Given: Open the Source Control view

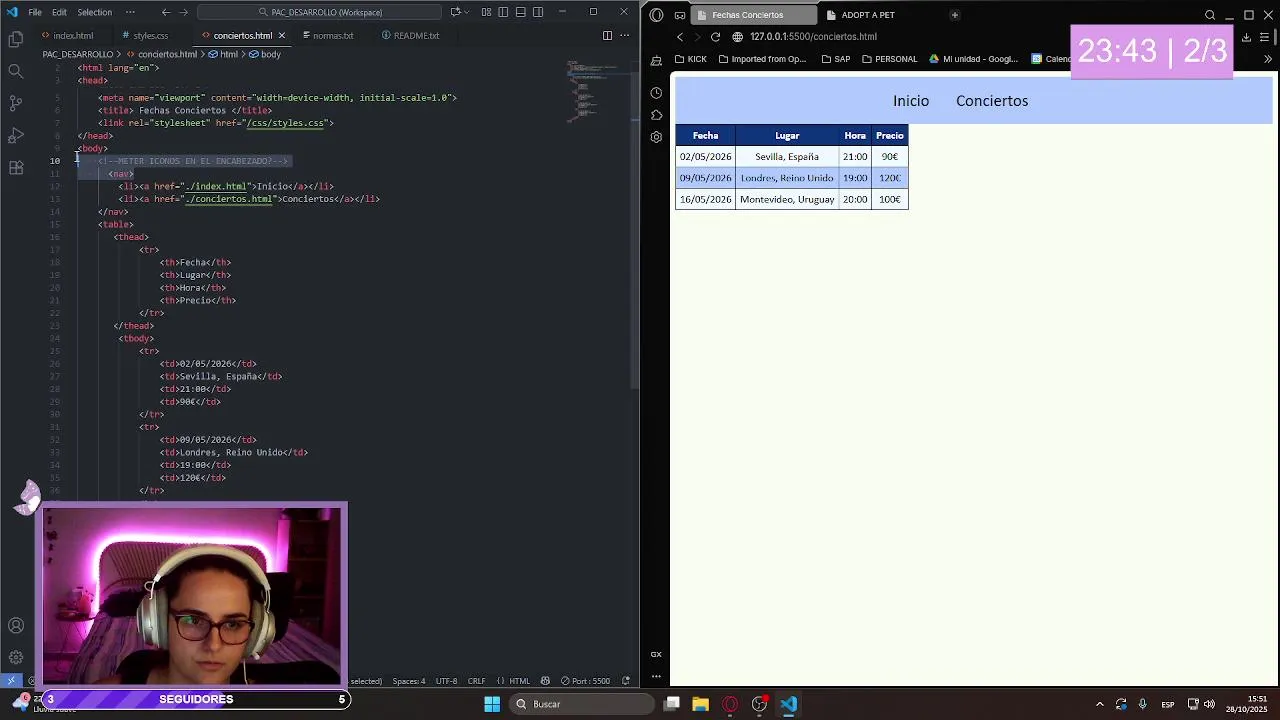Looking at the screenshot, I should point(16,103).
